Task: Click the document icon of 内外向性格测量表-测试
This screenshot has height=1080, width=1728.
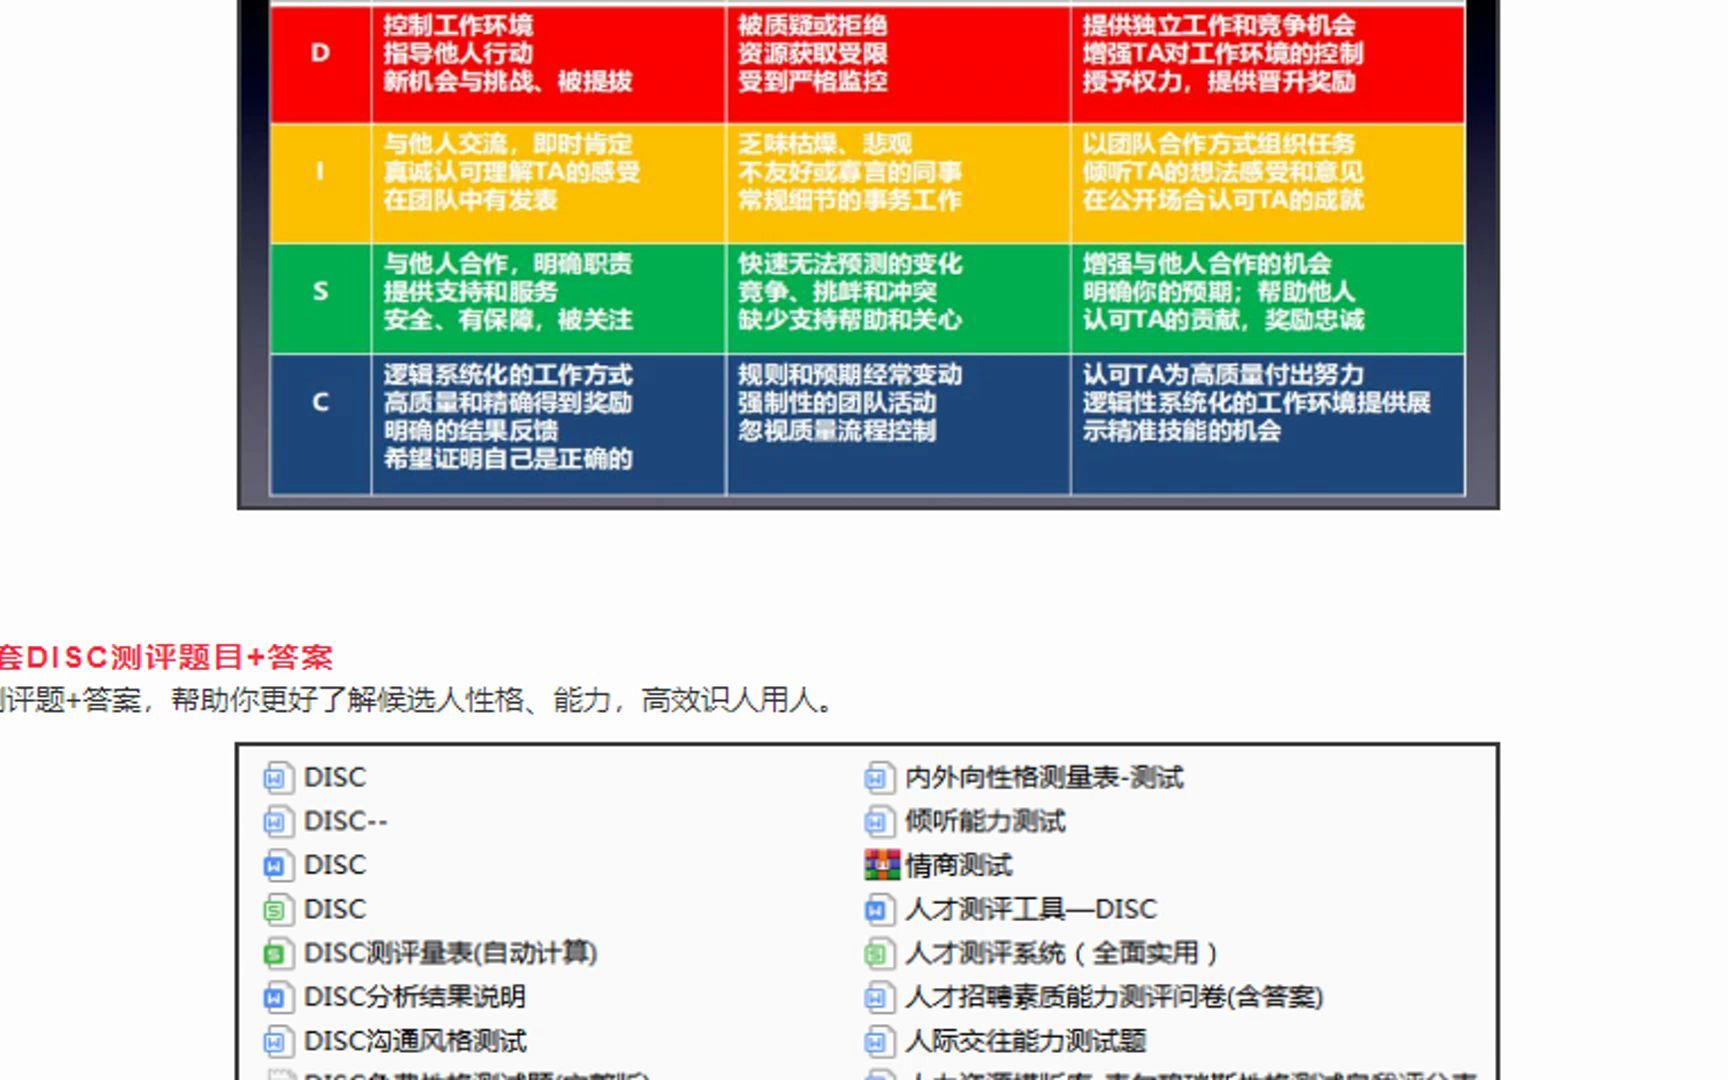Action: tap(879, 778)
